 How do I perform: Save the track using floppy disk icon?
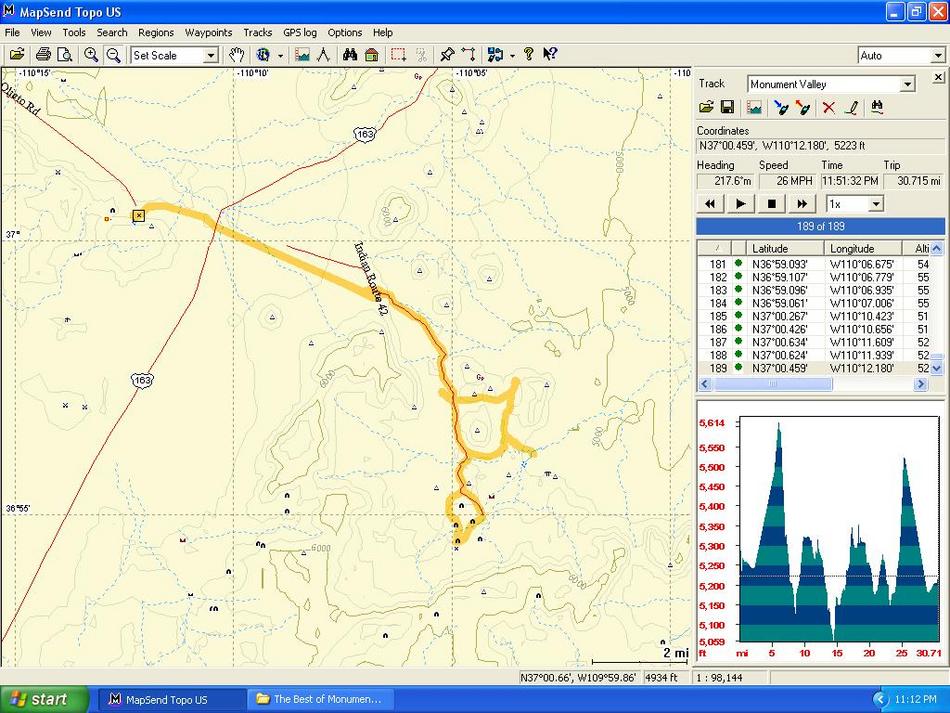(x=728, y=107)
